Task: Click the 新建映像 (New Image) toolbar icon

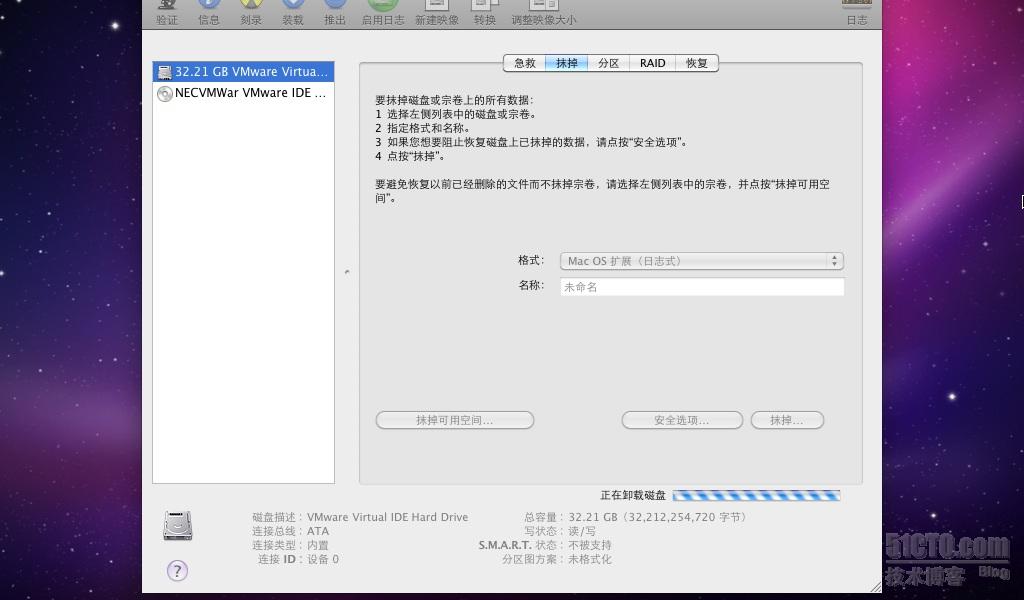Action: (x=437, y=6)
